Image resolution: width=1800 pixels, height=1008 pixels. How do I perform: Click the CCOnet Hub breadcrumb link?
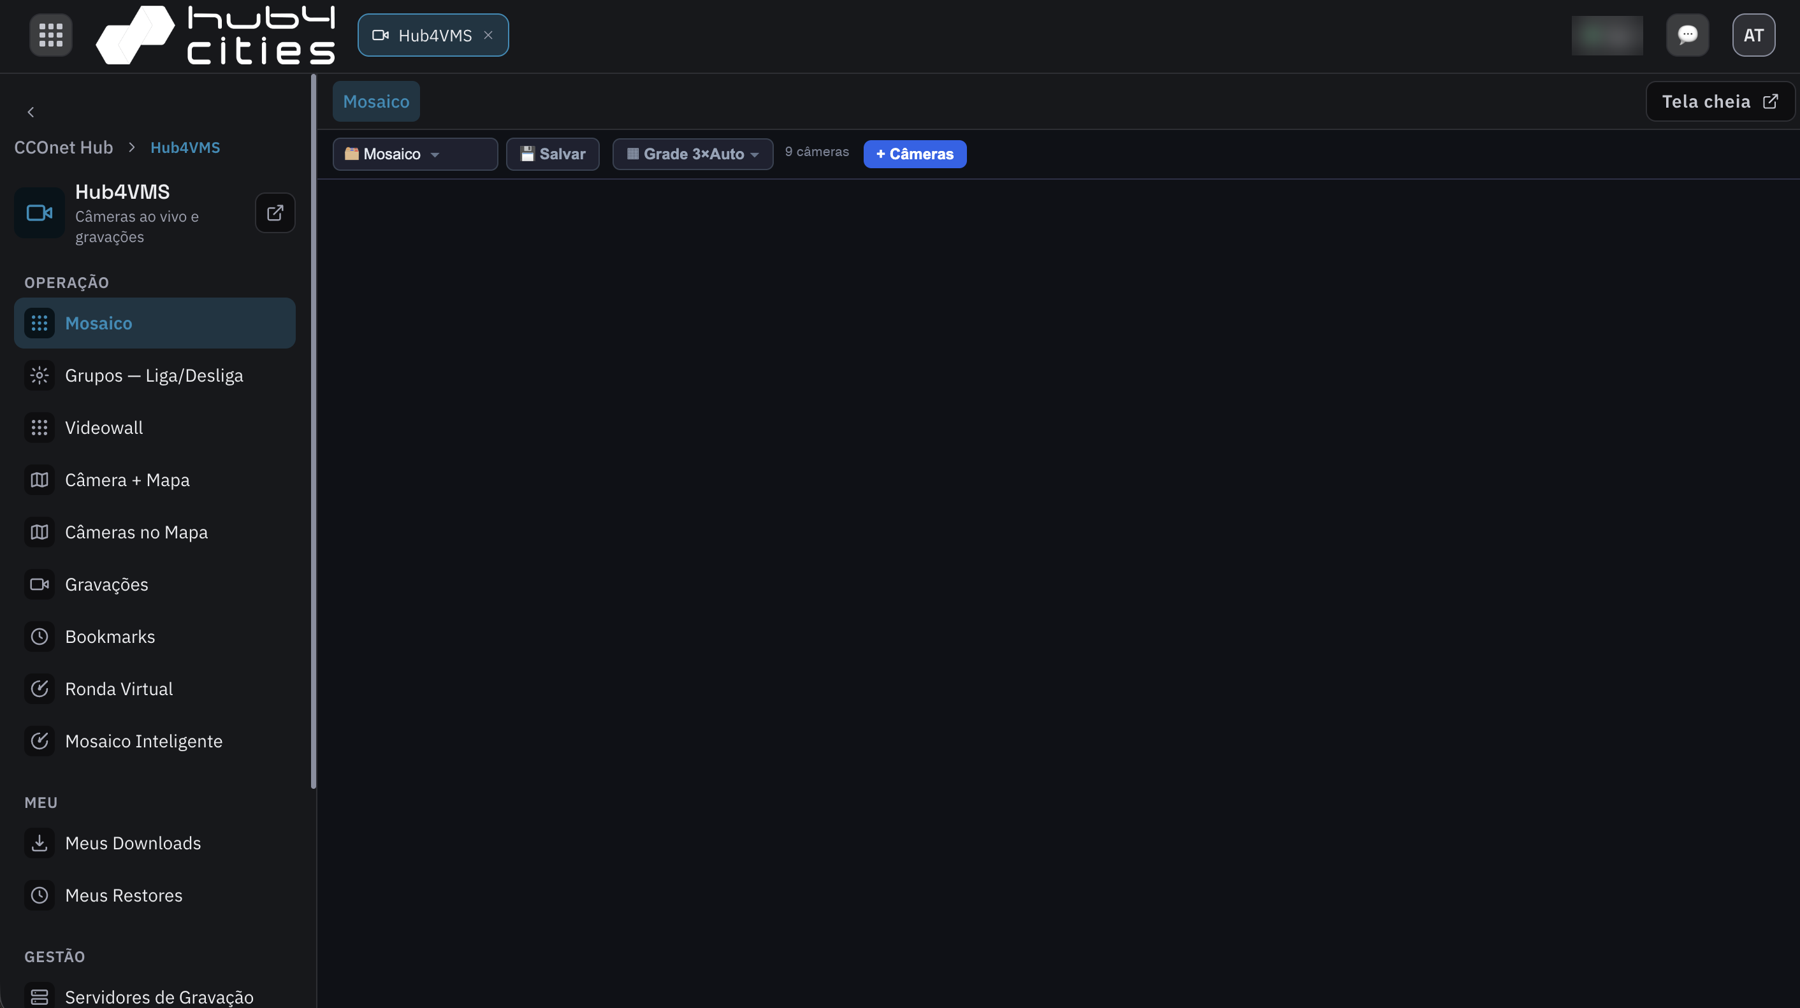pyautogui.click(x=63, y=147)
